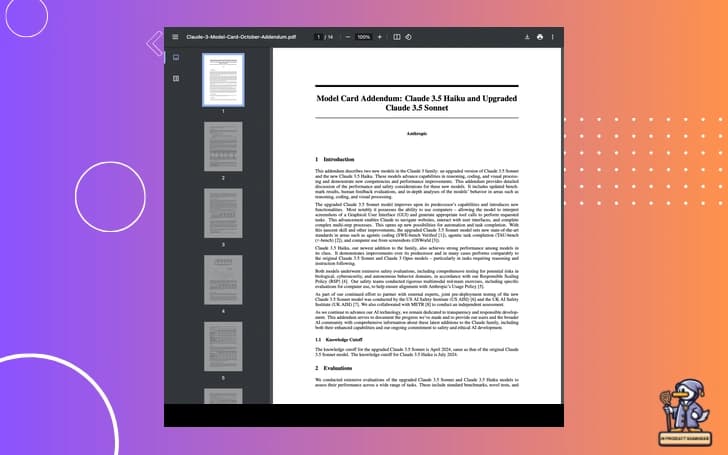Print the PDF document

(x=540, y=37)
